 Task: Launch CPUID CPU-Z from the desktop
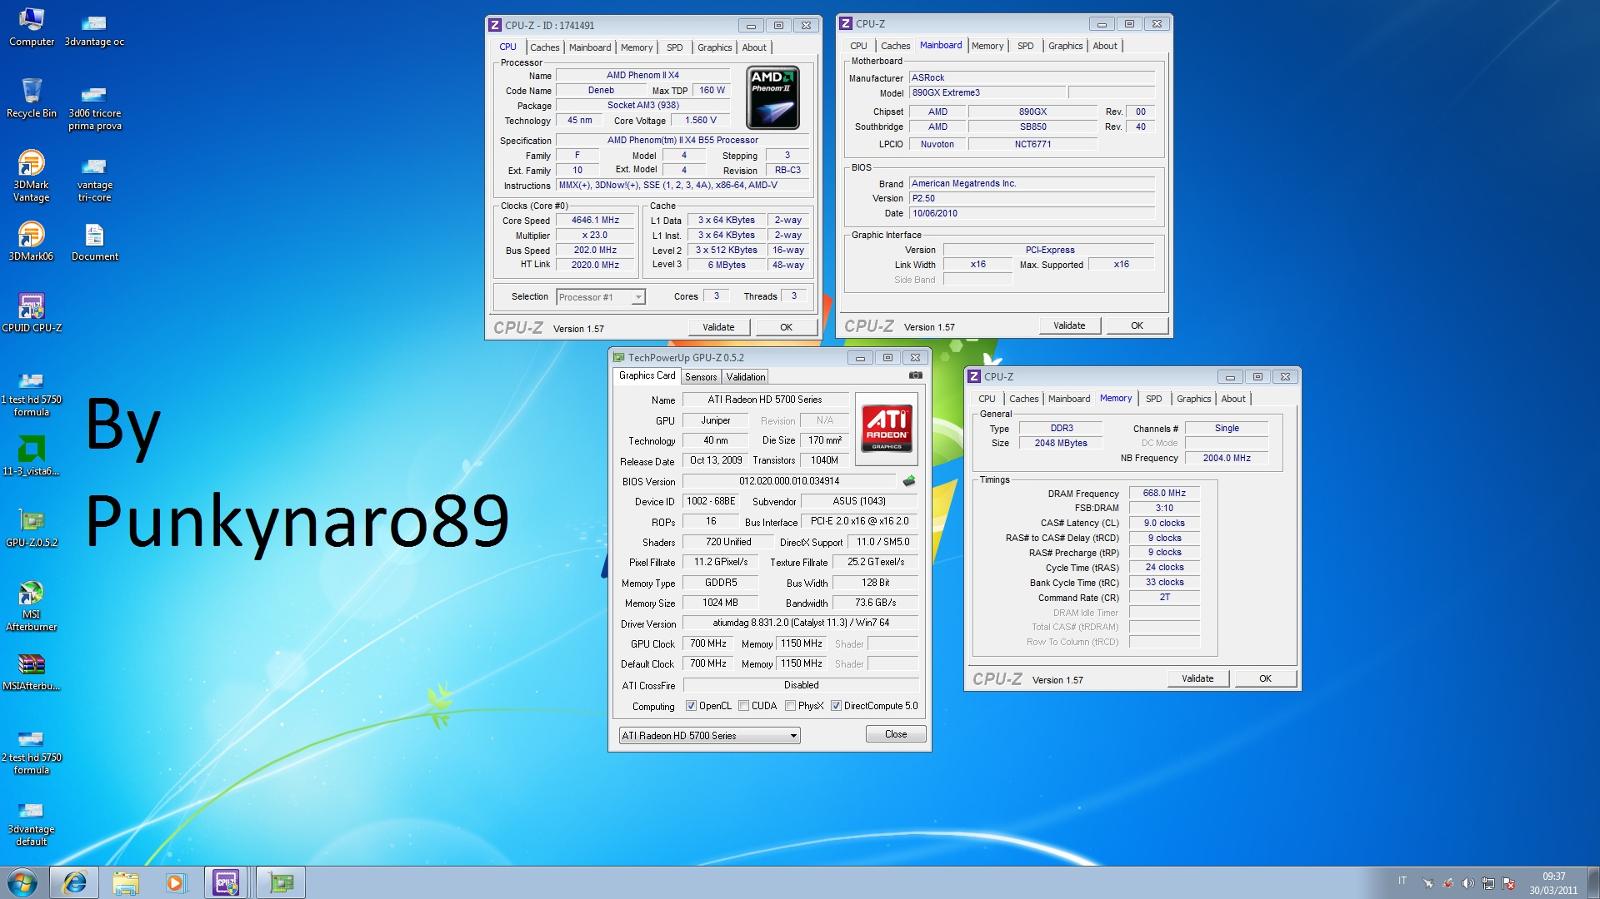coord(31,312)
